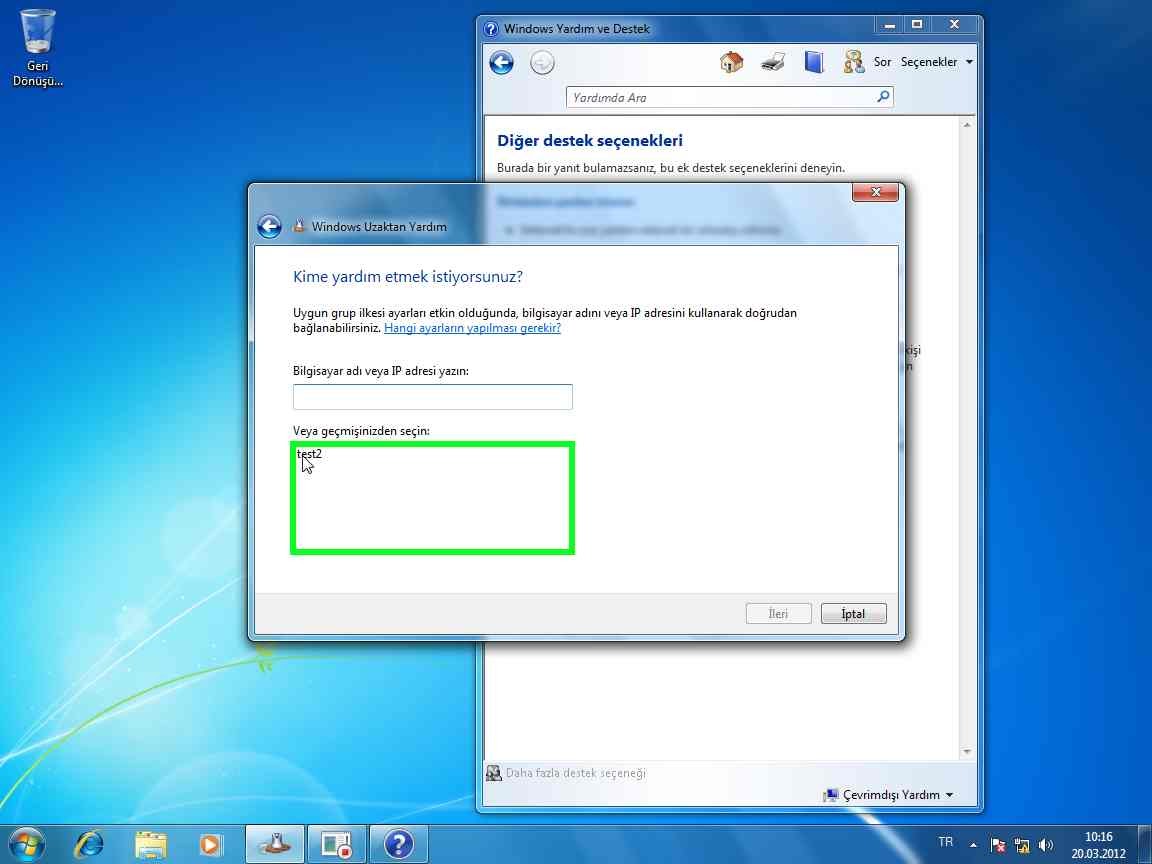Viewport: 1152px width, 864px height.
Task: Close the Windows Uzaktan Yardım dialog
Action: (x=875, y=192)
